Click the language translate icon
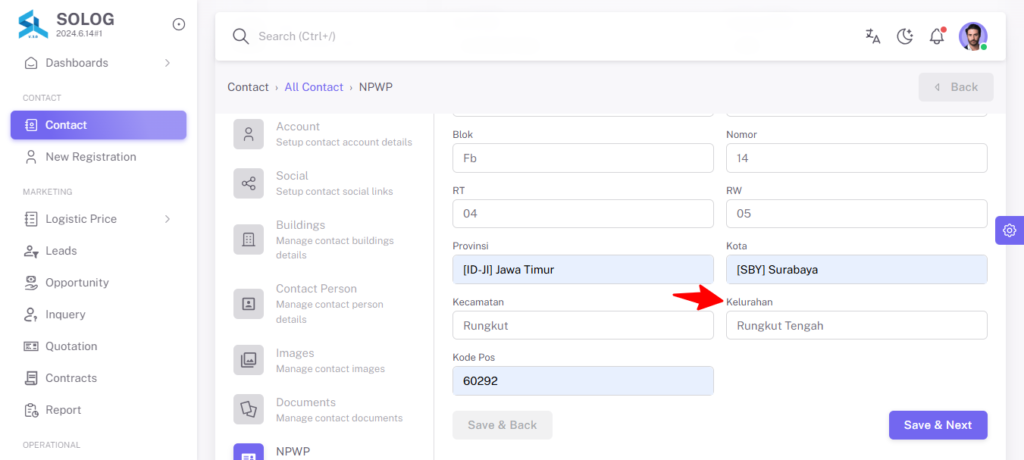This screenshot has height=460, width=1024. (872, 37)
